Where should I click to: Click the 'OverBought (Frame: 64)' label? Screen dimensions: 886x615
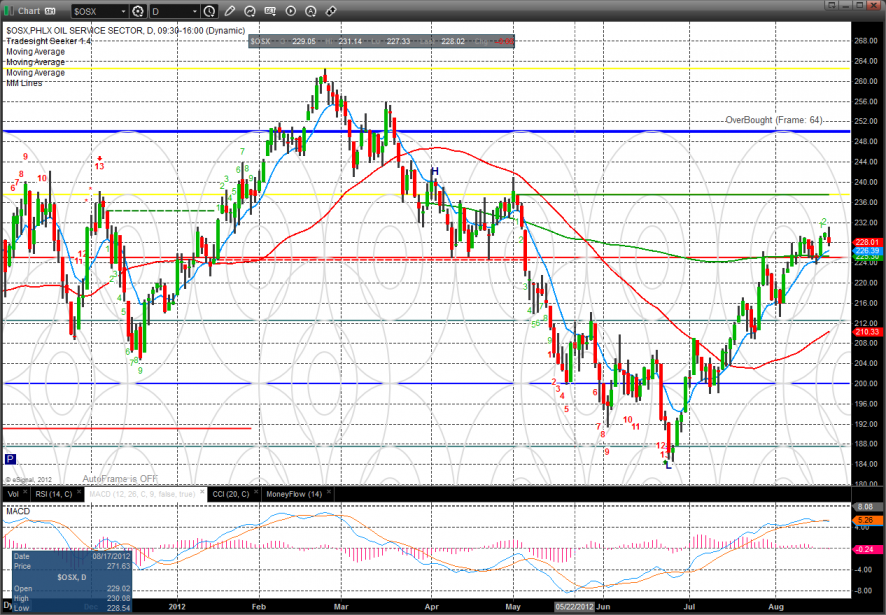(x=774, y=120)
